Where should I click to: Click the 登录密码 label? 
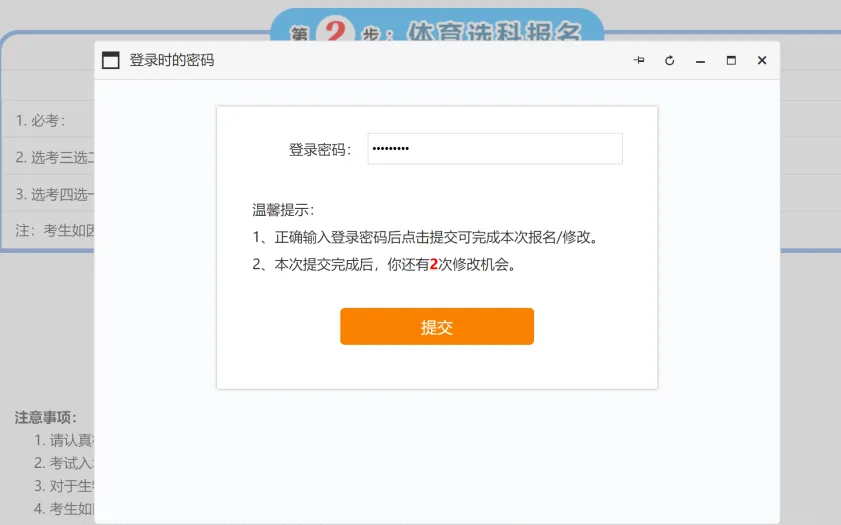[x=320, y=150]
